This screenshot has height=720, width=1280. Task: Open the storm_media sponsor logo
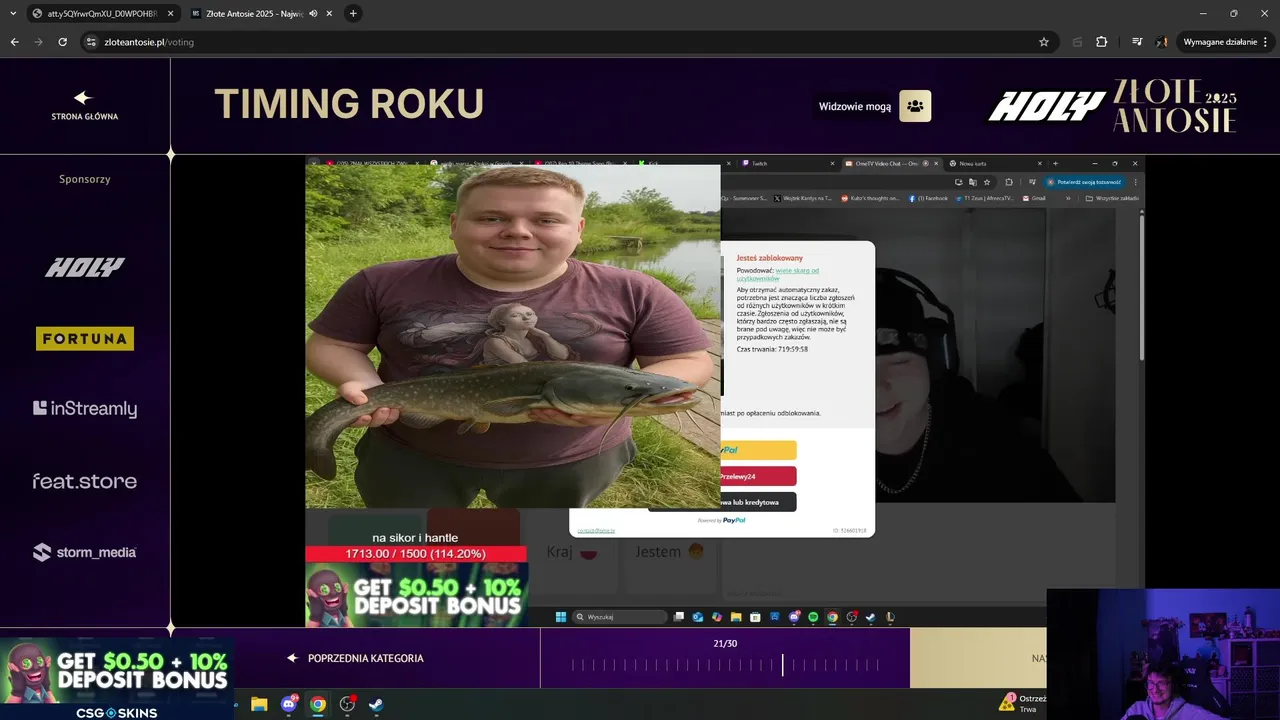(x=85, y=552)
